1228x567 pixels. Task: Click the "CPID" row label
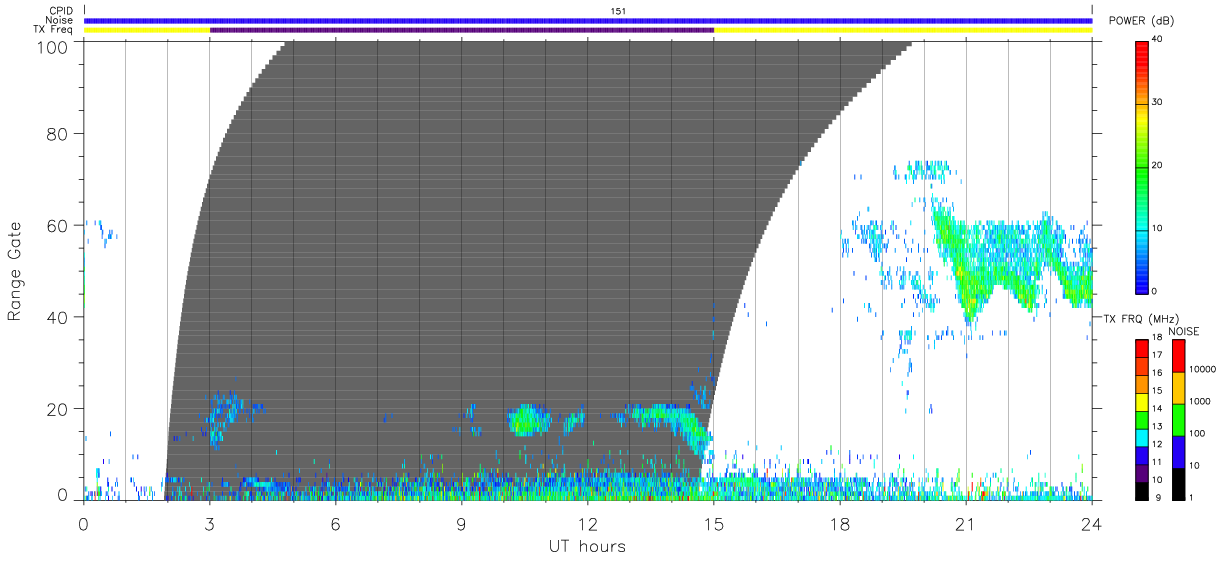click(x=62, y=11)
